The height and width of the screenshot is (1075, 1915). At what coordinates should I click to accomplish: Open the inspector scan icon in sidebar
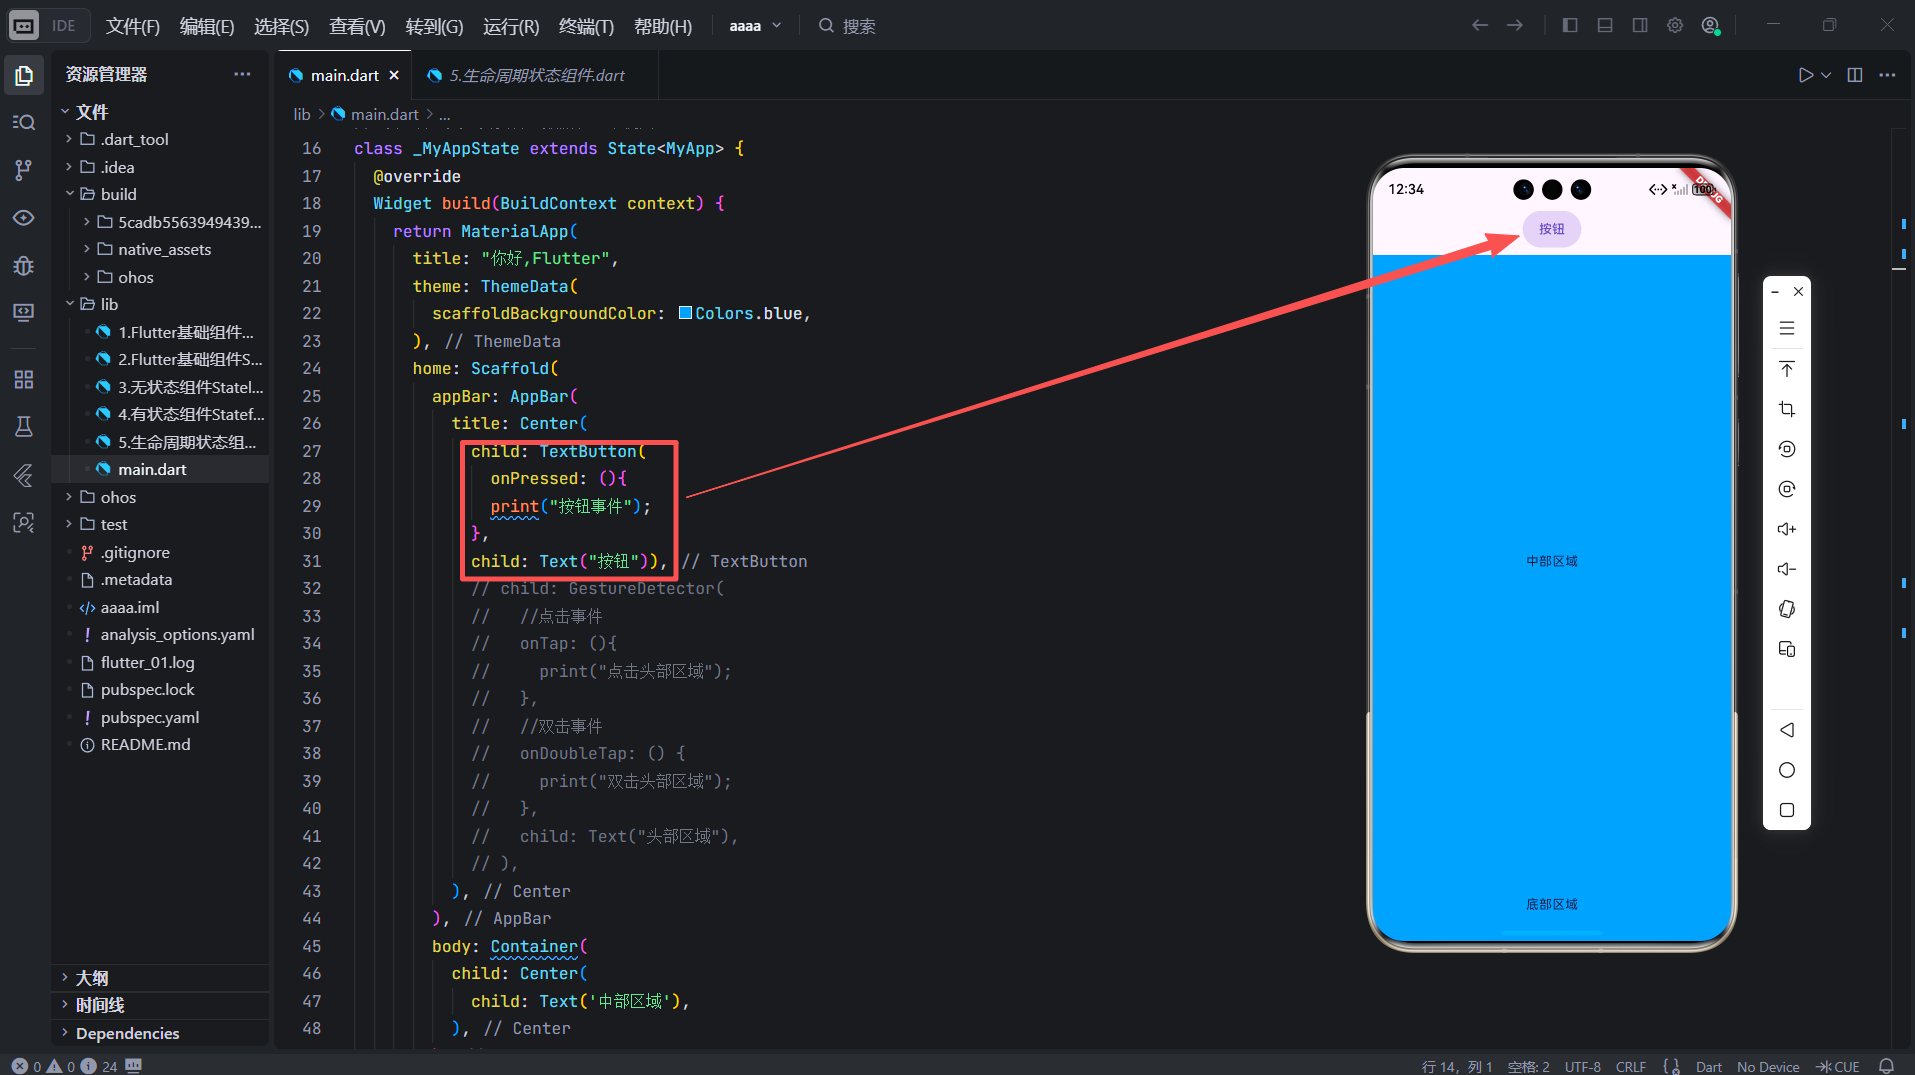[x=24, y=522]
